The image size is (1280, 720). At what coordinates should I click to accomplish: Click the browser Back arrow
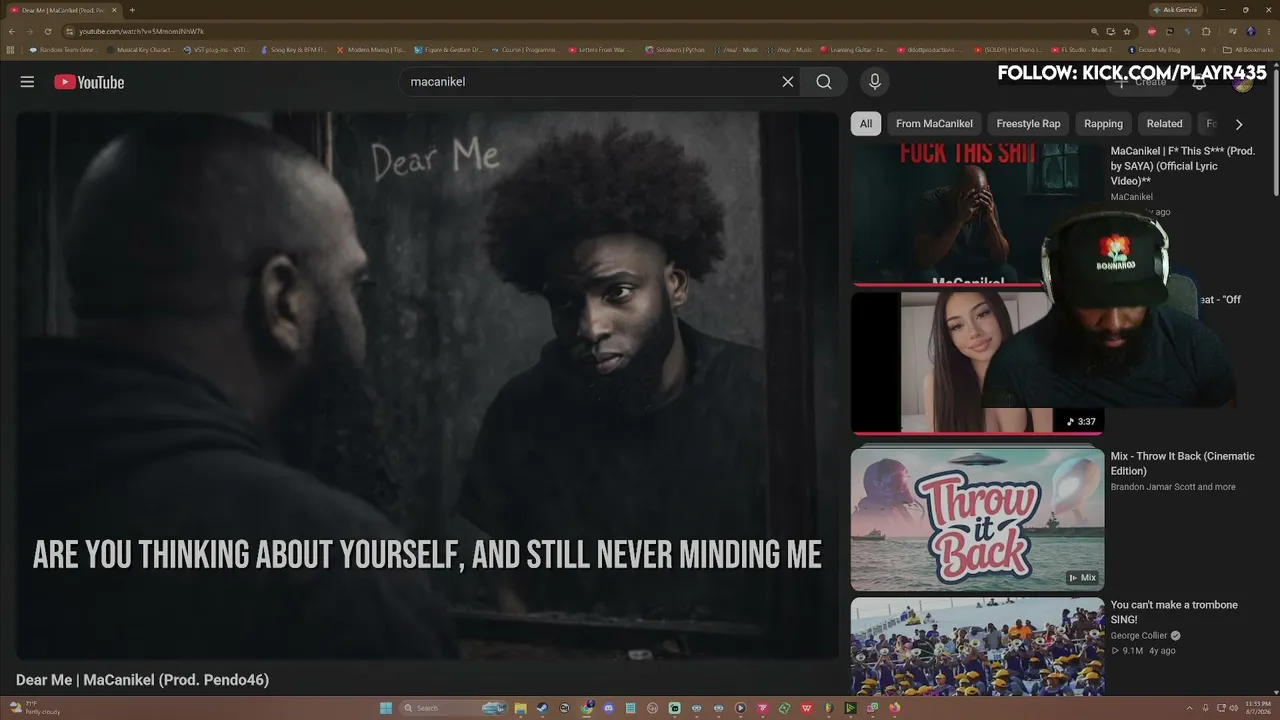(x=11, y=31)
